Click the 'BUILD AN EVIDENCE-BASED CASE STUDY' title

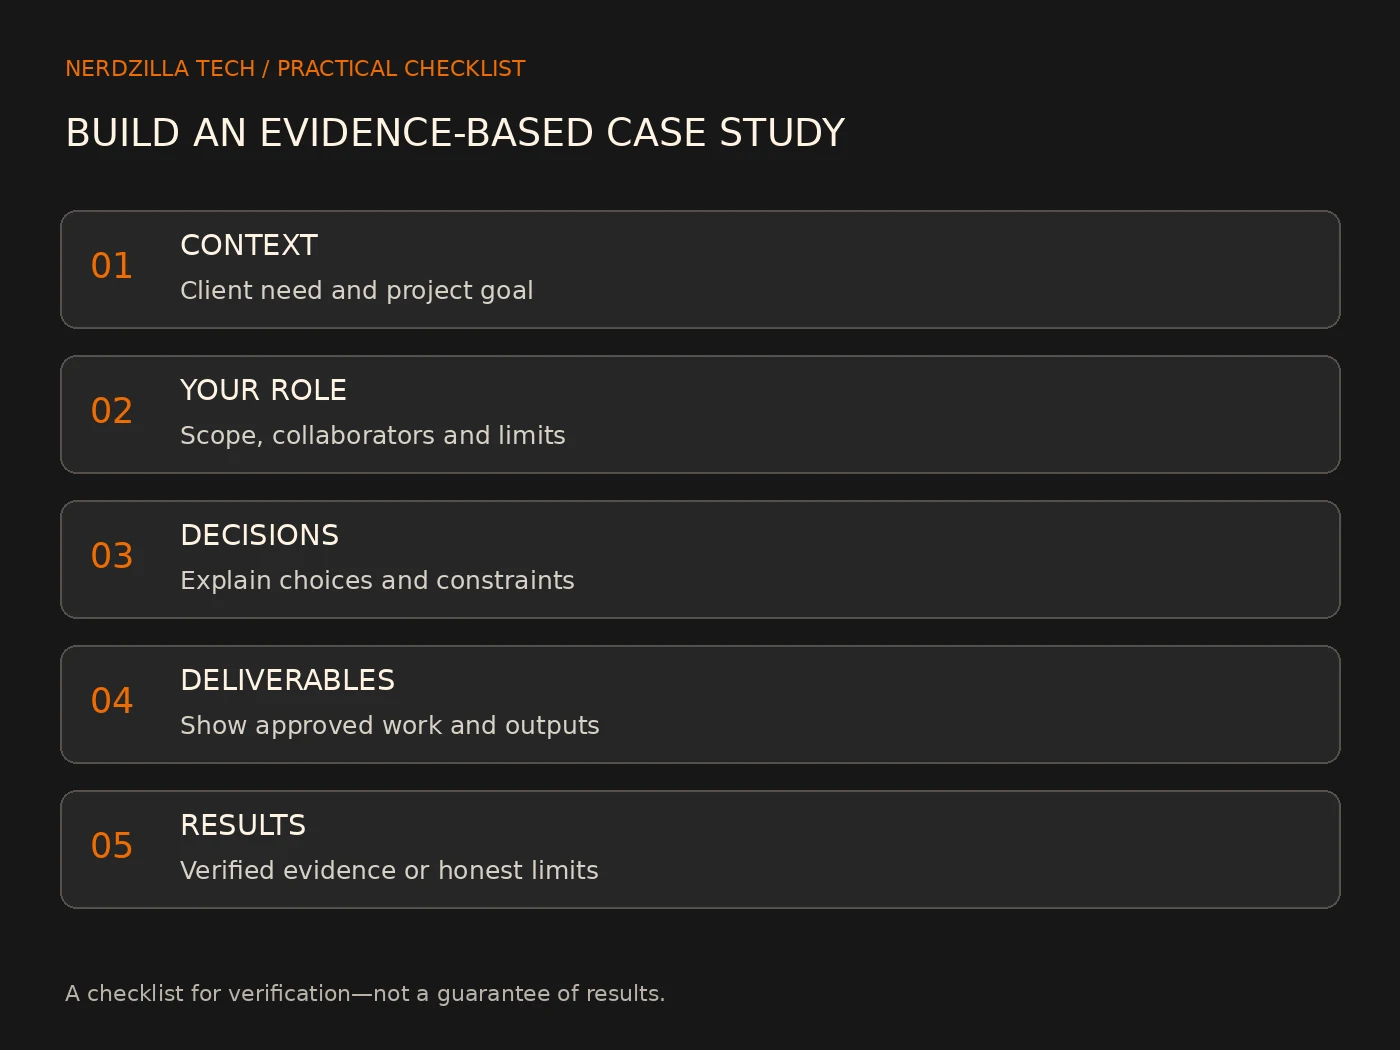coord(455,133)
